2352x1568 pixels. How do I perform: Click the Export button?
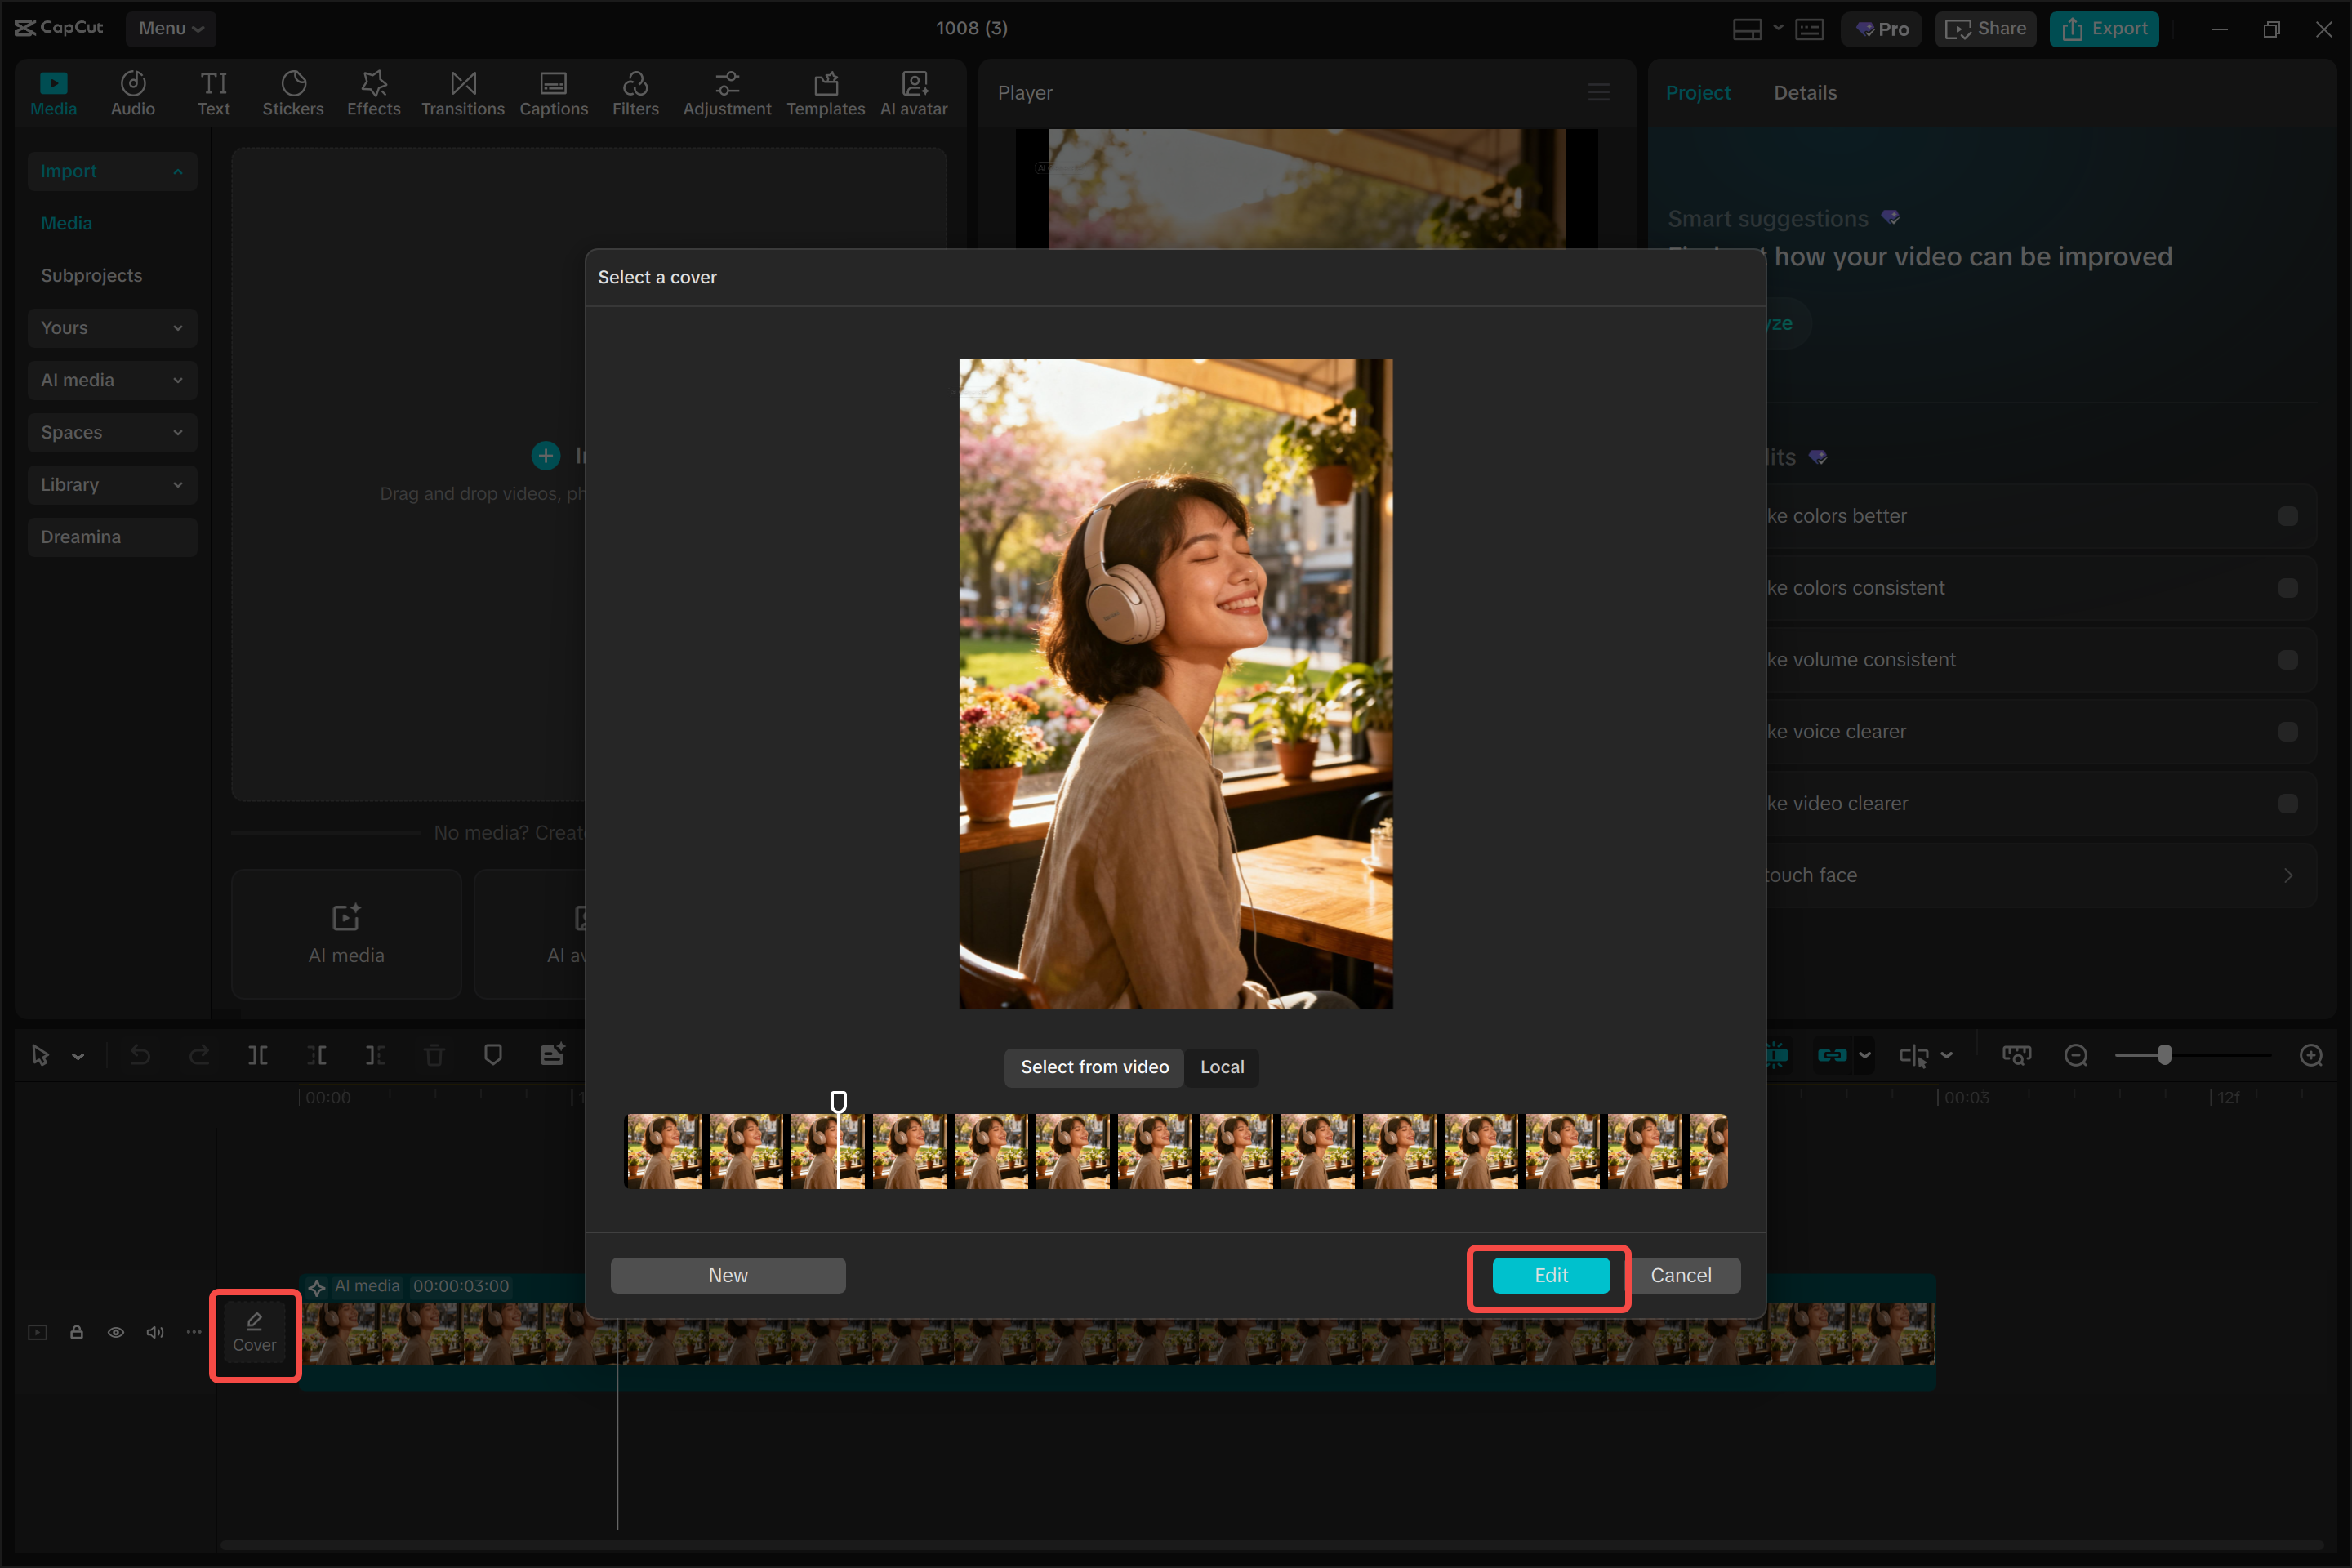pos(2104,29)
